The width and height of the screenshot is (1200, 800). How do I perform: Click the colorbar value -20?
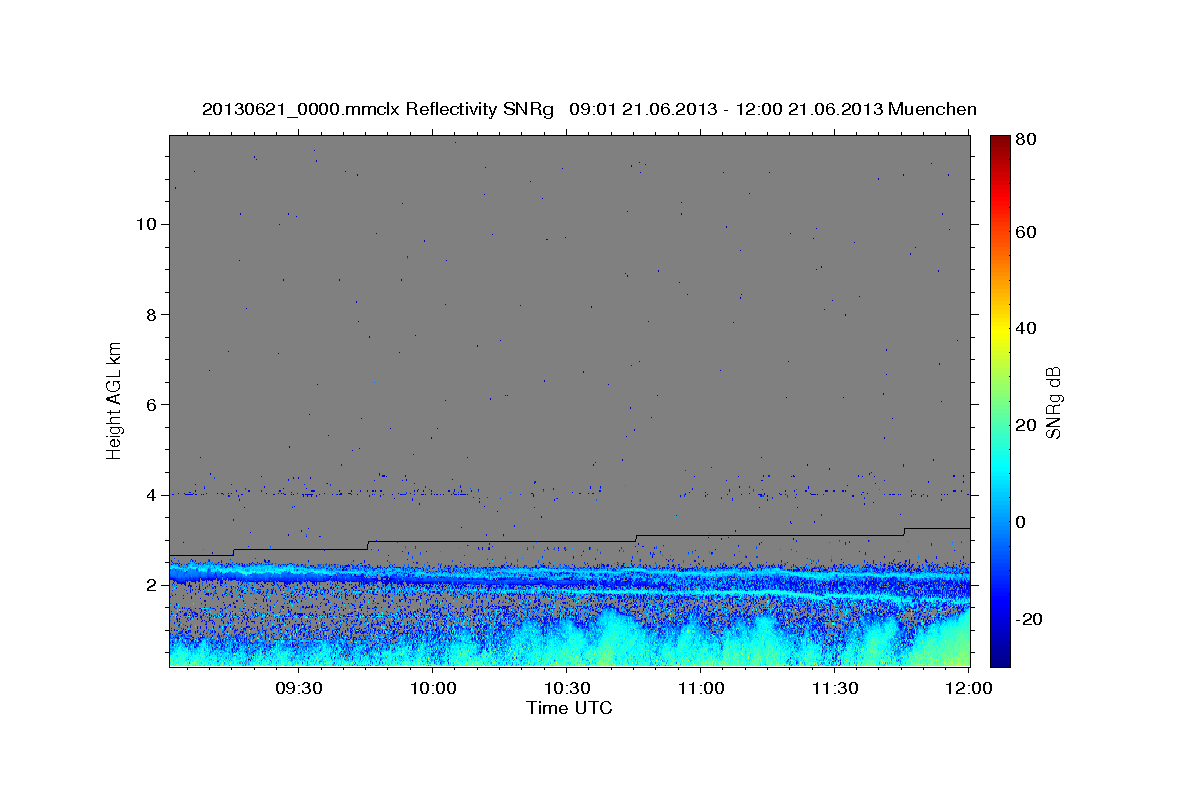(x=1029, y=619)
